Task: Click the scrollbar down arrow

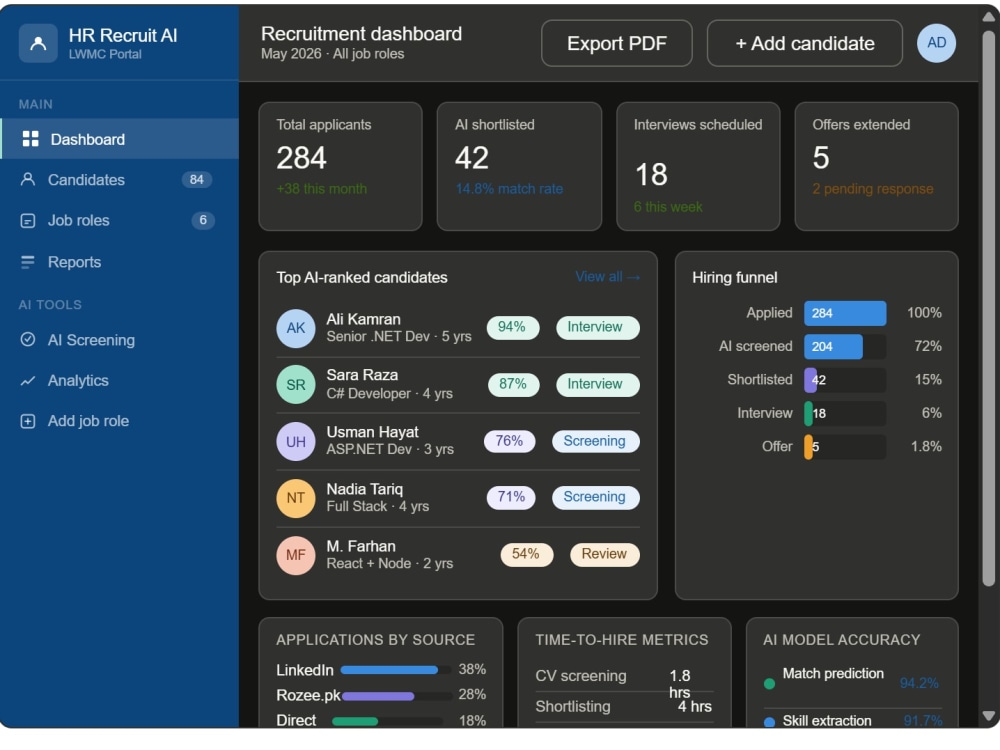Action: (988, 716)
